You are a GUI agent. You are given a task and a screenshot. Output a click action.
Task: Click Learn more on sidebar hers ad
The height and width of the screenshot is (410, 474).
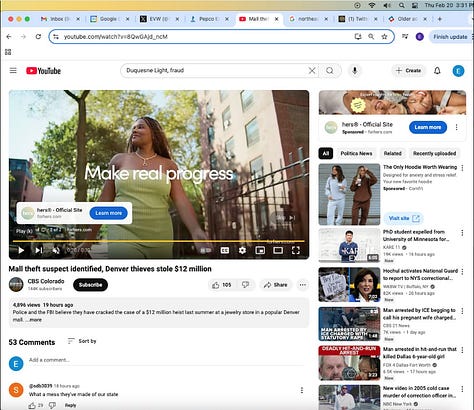coord(428,127)
